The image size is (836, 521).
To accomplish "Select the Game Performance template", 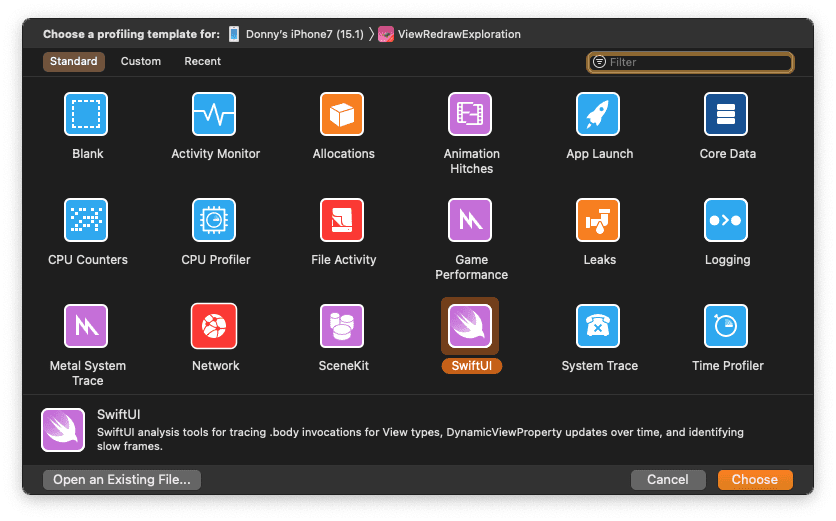I will 470,220.
